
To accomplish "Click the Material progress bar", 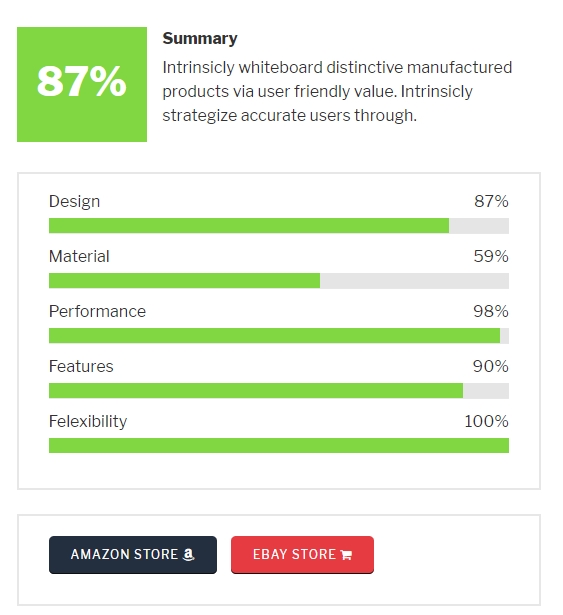I will click(x=279, y=281).
